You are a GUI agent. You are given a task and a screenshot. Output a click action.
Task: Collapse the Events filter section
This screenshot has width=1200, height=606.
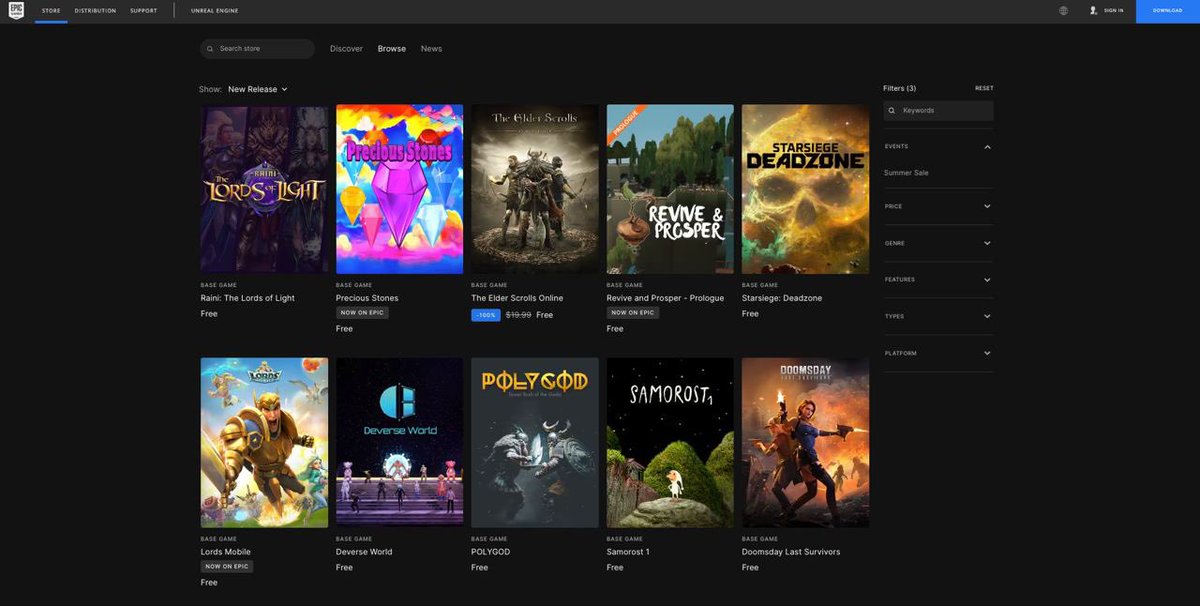tap(938, 147)
